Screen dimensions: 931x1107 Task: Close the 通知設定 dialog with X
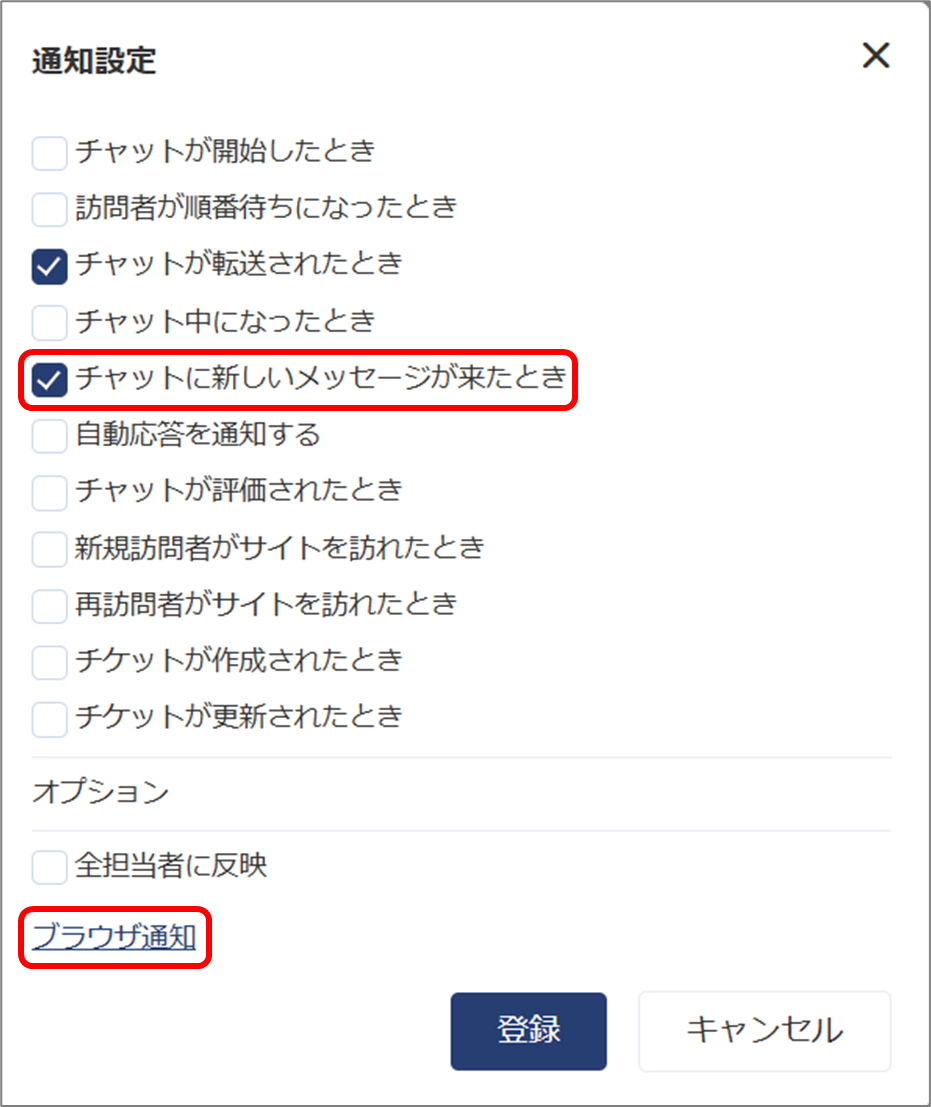coord(875,55)
